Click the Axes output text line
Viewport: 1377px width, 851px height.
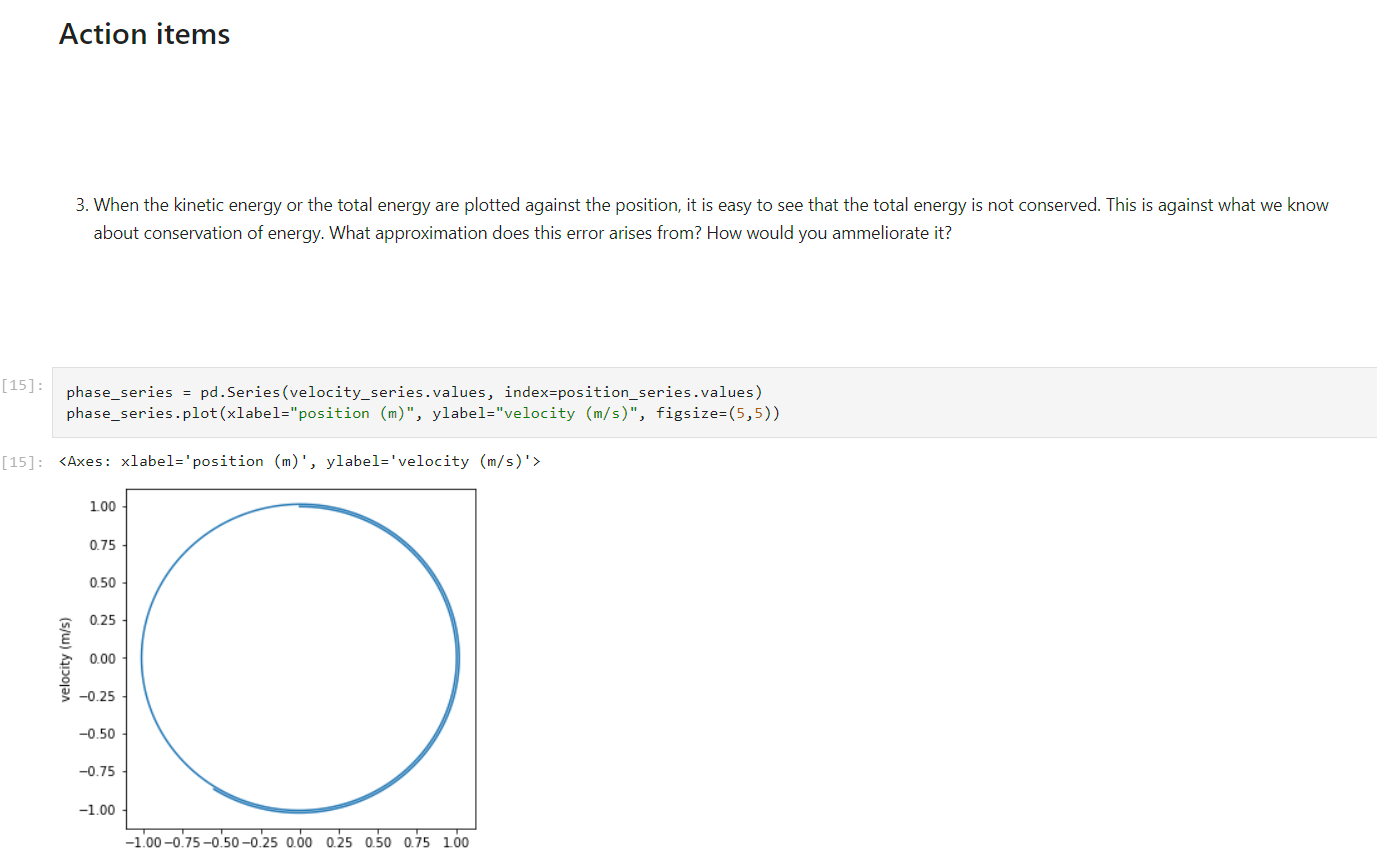point(298,461)
